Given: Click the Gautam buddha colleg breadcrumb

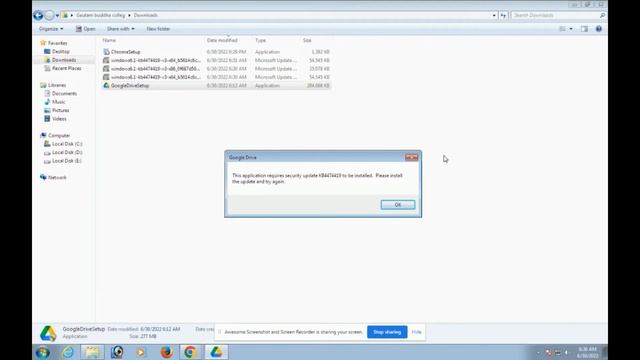Looking at the screenshot, I should (100, 15).
